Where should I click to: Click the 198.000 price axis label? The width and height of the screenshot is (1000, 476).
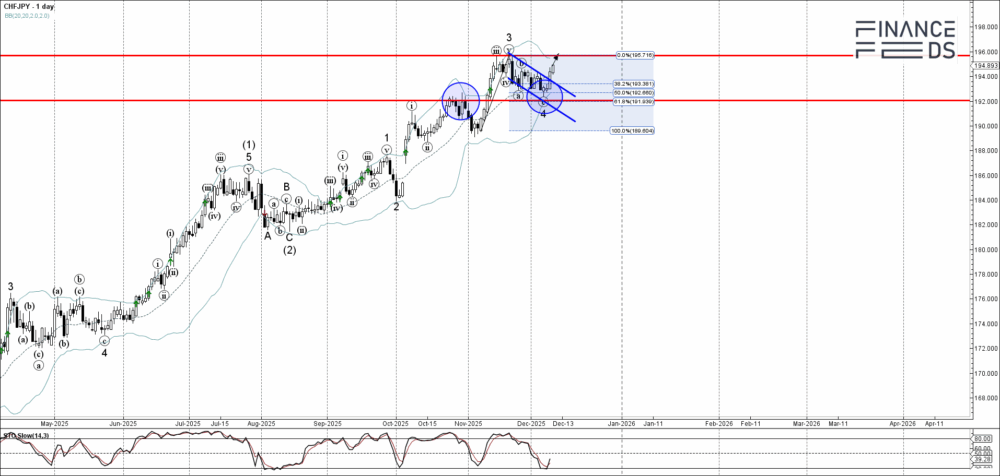coord(987,27)
